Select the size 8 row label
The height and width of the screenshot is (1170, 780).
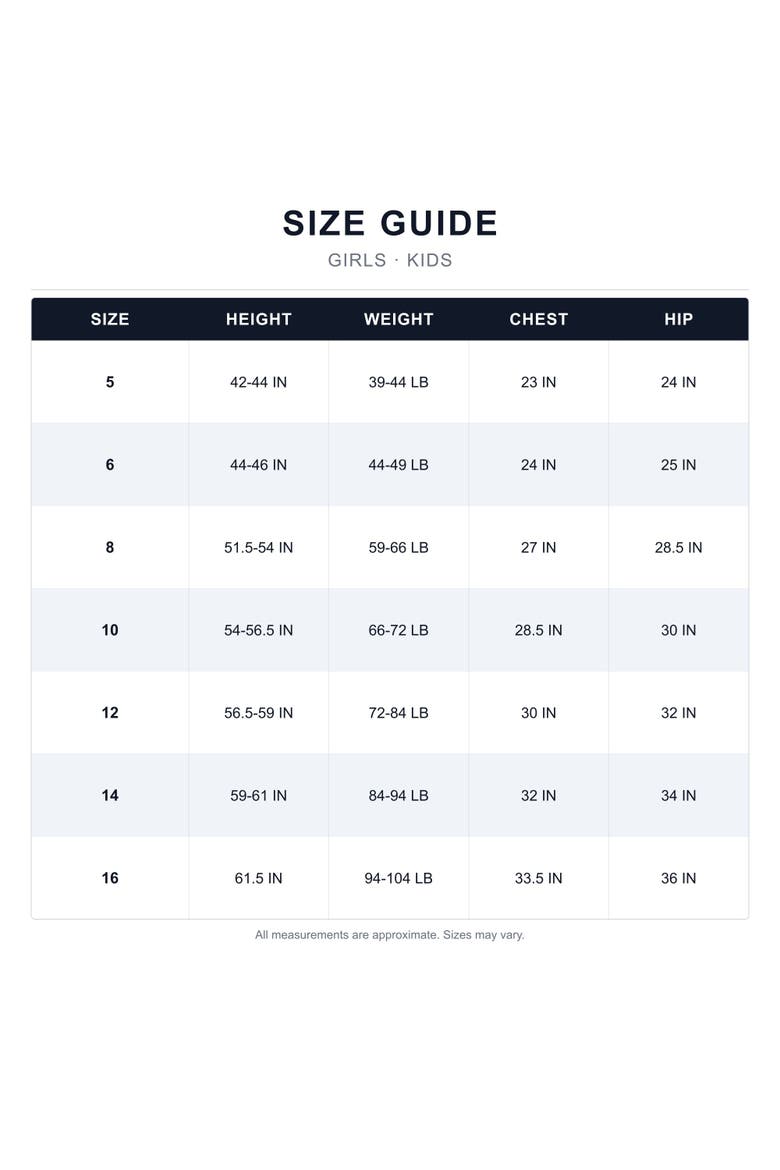(x=110, y=548)
